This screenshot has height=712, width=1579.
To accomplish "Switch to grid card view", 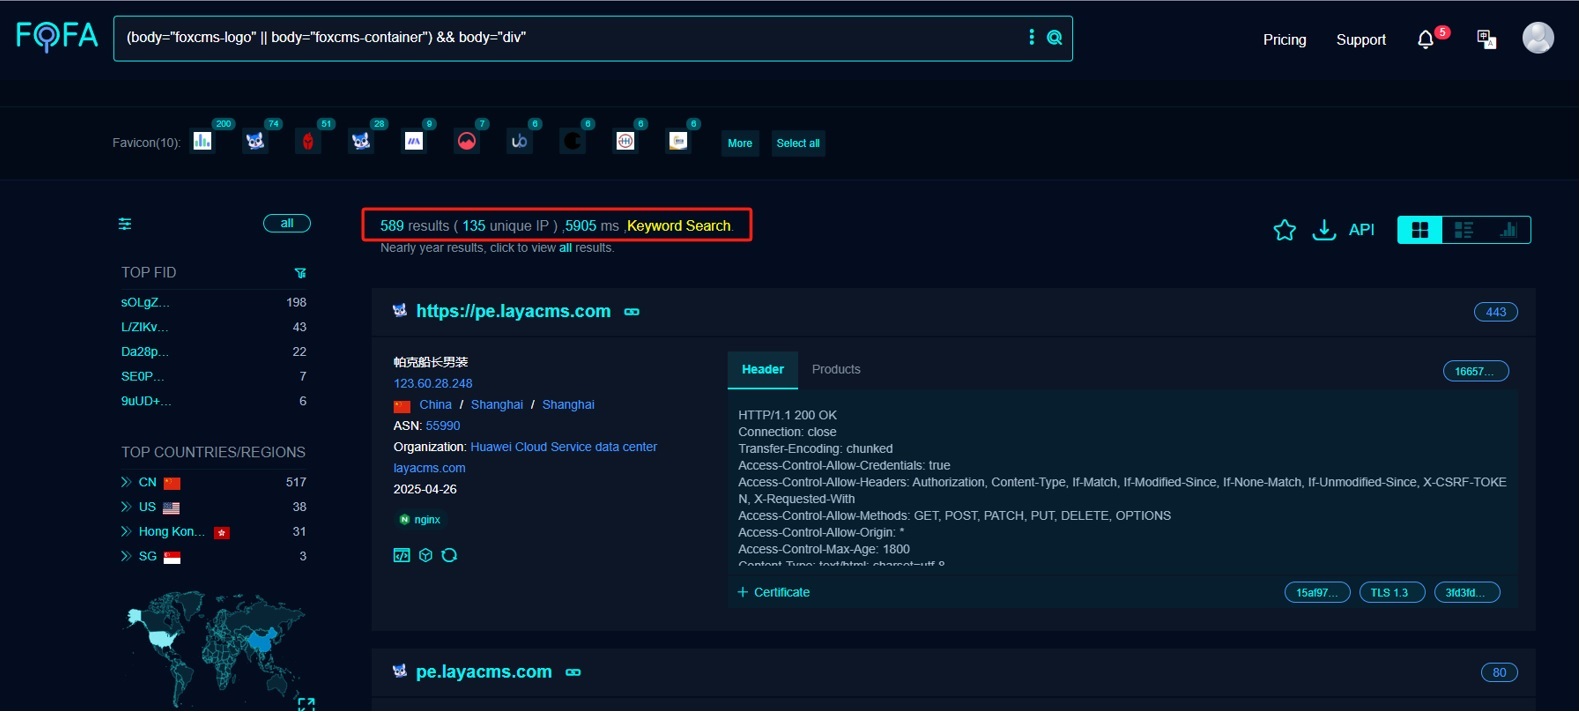I will coord(1419,230).
